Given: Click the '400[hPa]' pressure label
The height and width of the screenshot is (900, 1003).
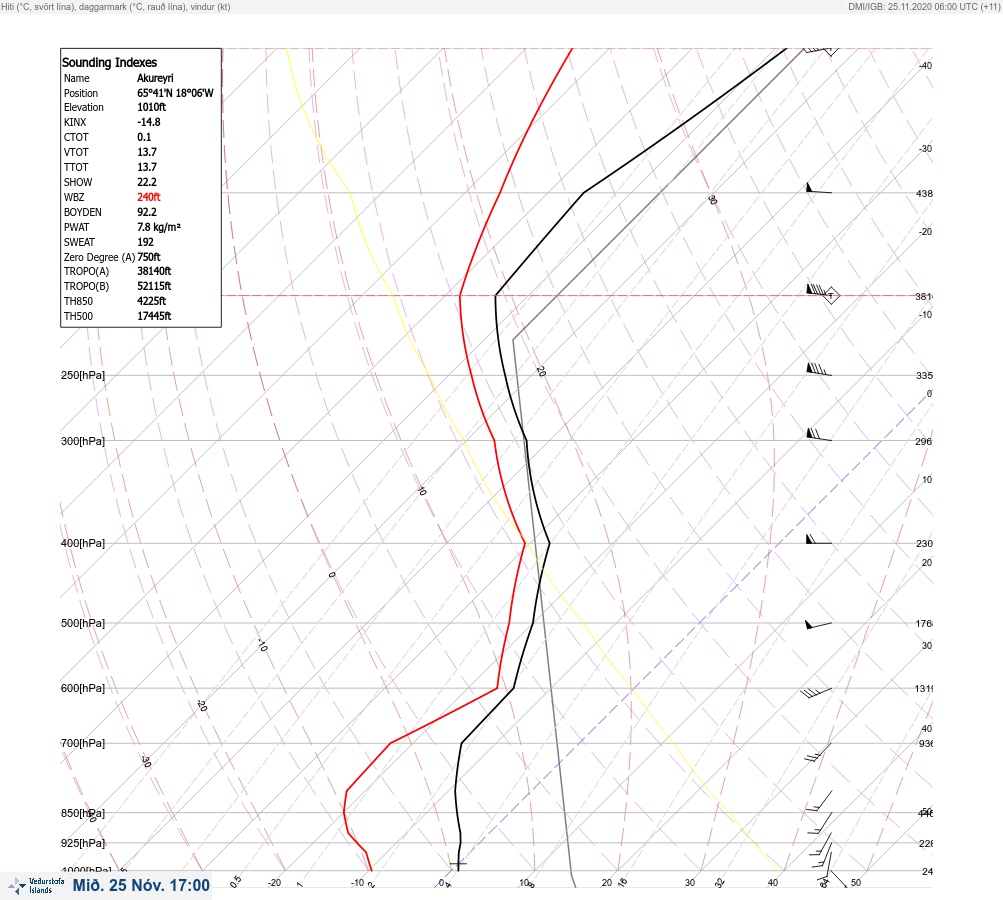Looking at the screenshot, I should (x=83, y=543).
